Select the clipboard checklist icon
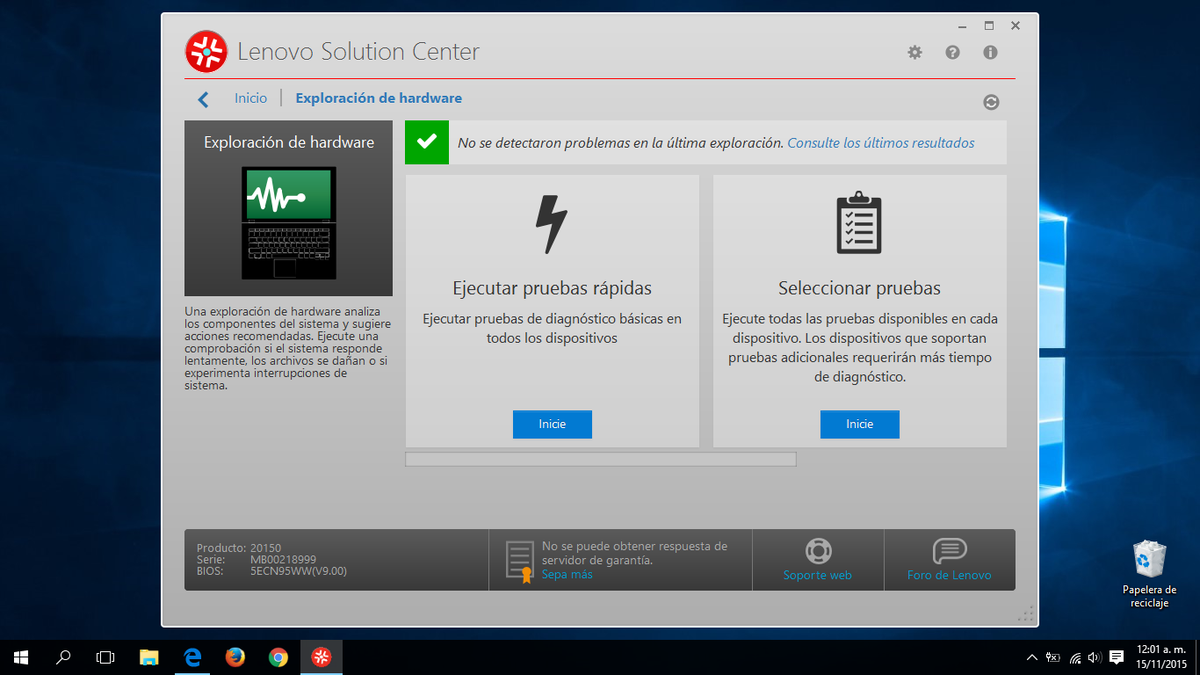This screenshot has height=675, width=1200. click(x=860, y=223)
